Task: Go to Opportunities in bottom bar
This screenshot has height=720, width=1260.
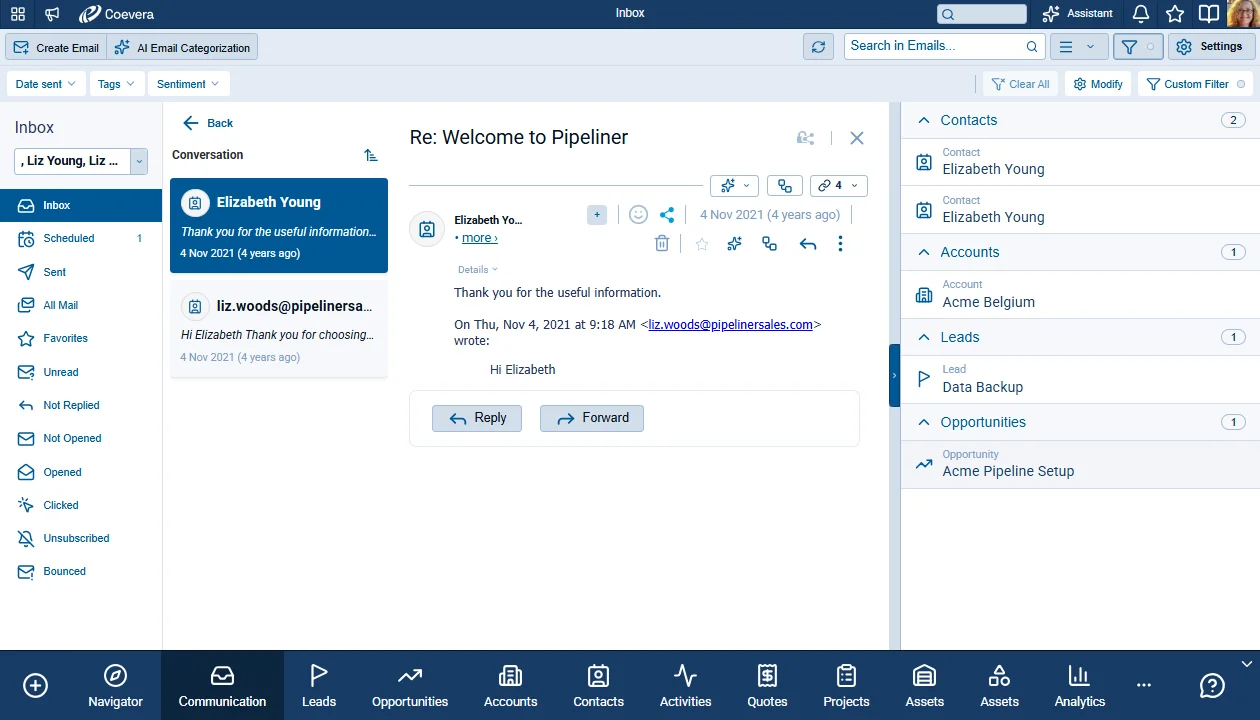Action: point(410,685)
